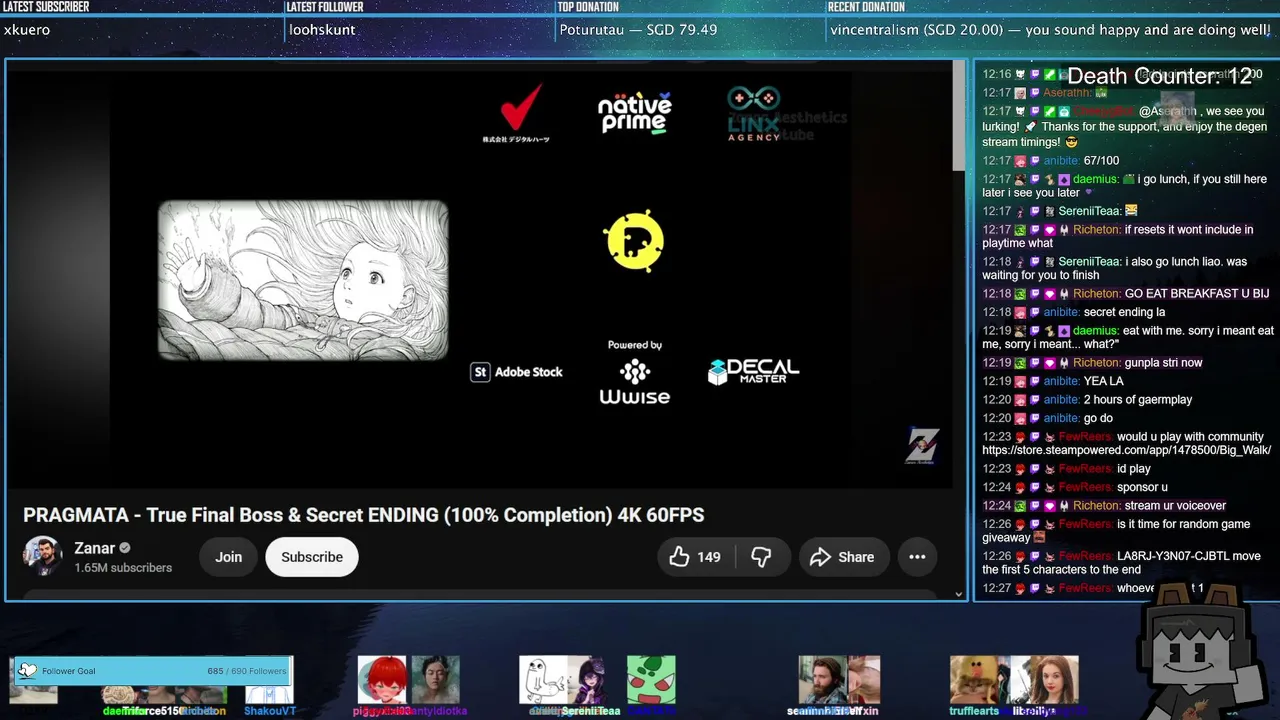Click the 'is it time for random game giveaway' message
Viewport: 1280px width, 720px height.
tap(1116, 531)
